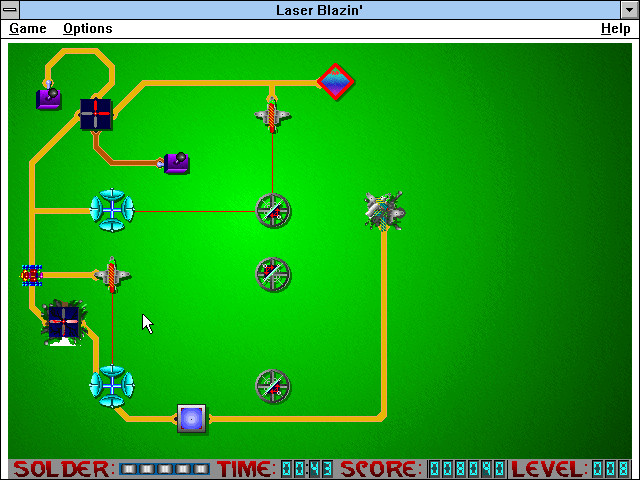This screenshot has height=480, width=640.
Task: Click the LEVEL counter display
Action: coord(611,469)
